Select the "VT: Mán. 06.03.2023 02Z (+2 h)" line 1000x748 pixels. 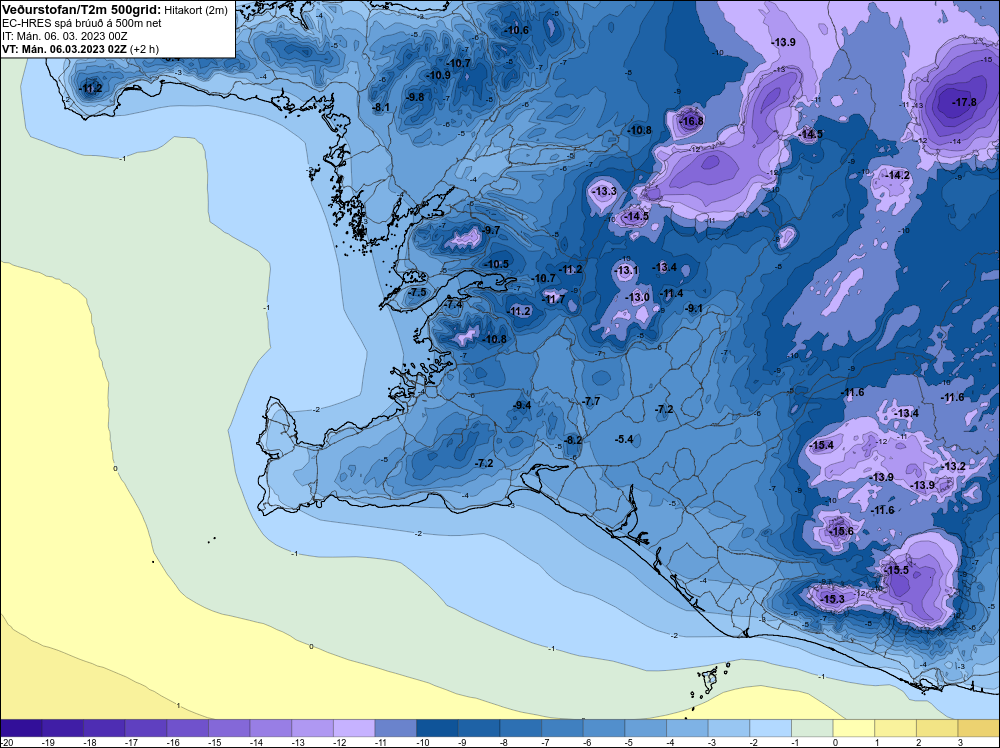80,49
